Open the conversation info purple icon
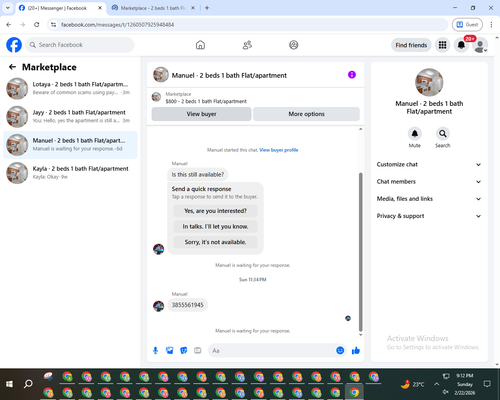Viewport: 500px width, 400px height. click(352, 75)
